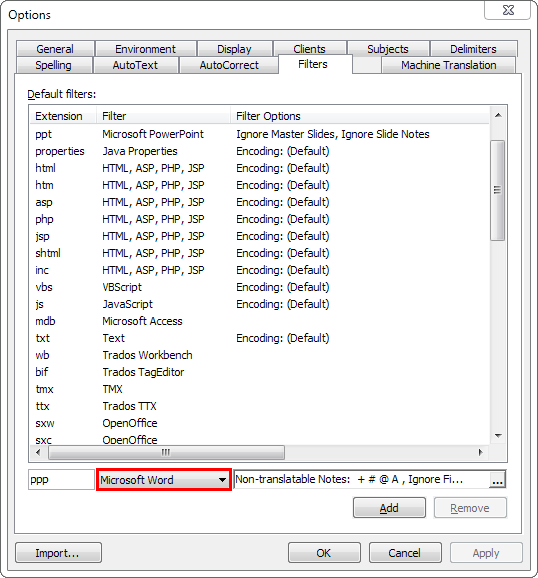This screenshot has width=538, height=578.
Task: Click the vertical scrollbar thumb
Action: (497, 190)
